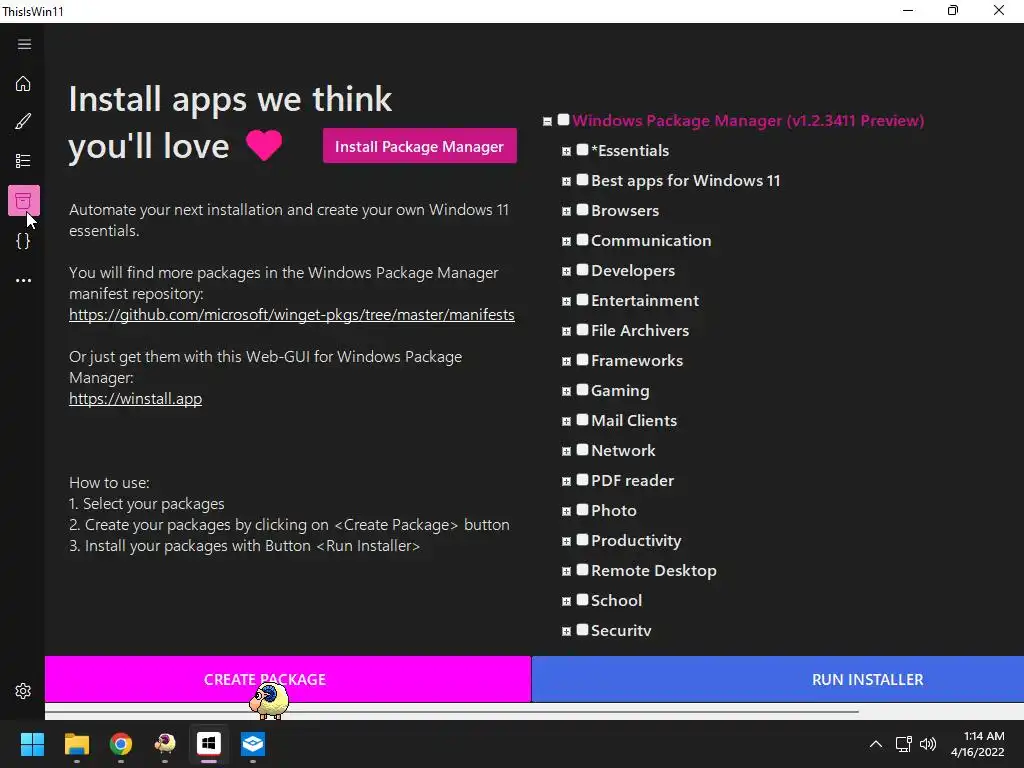Expand the Network category

566,452
